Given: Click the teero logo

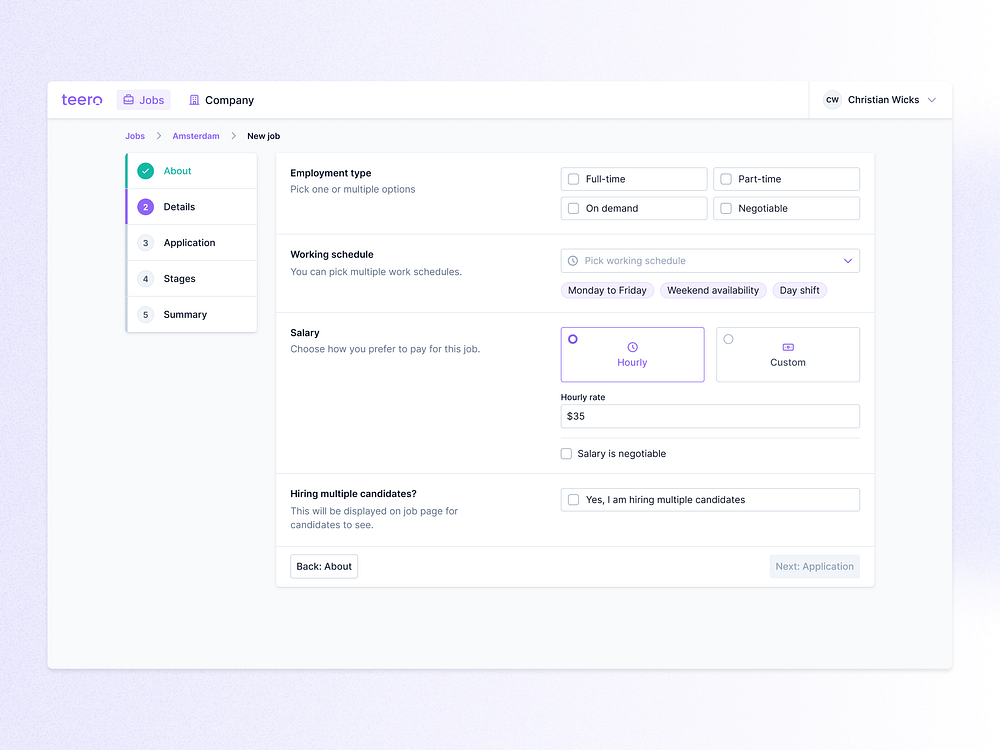Looking at the screenshot, I should [81, 100].
